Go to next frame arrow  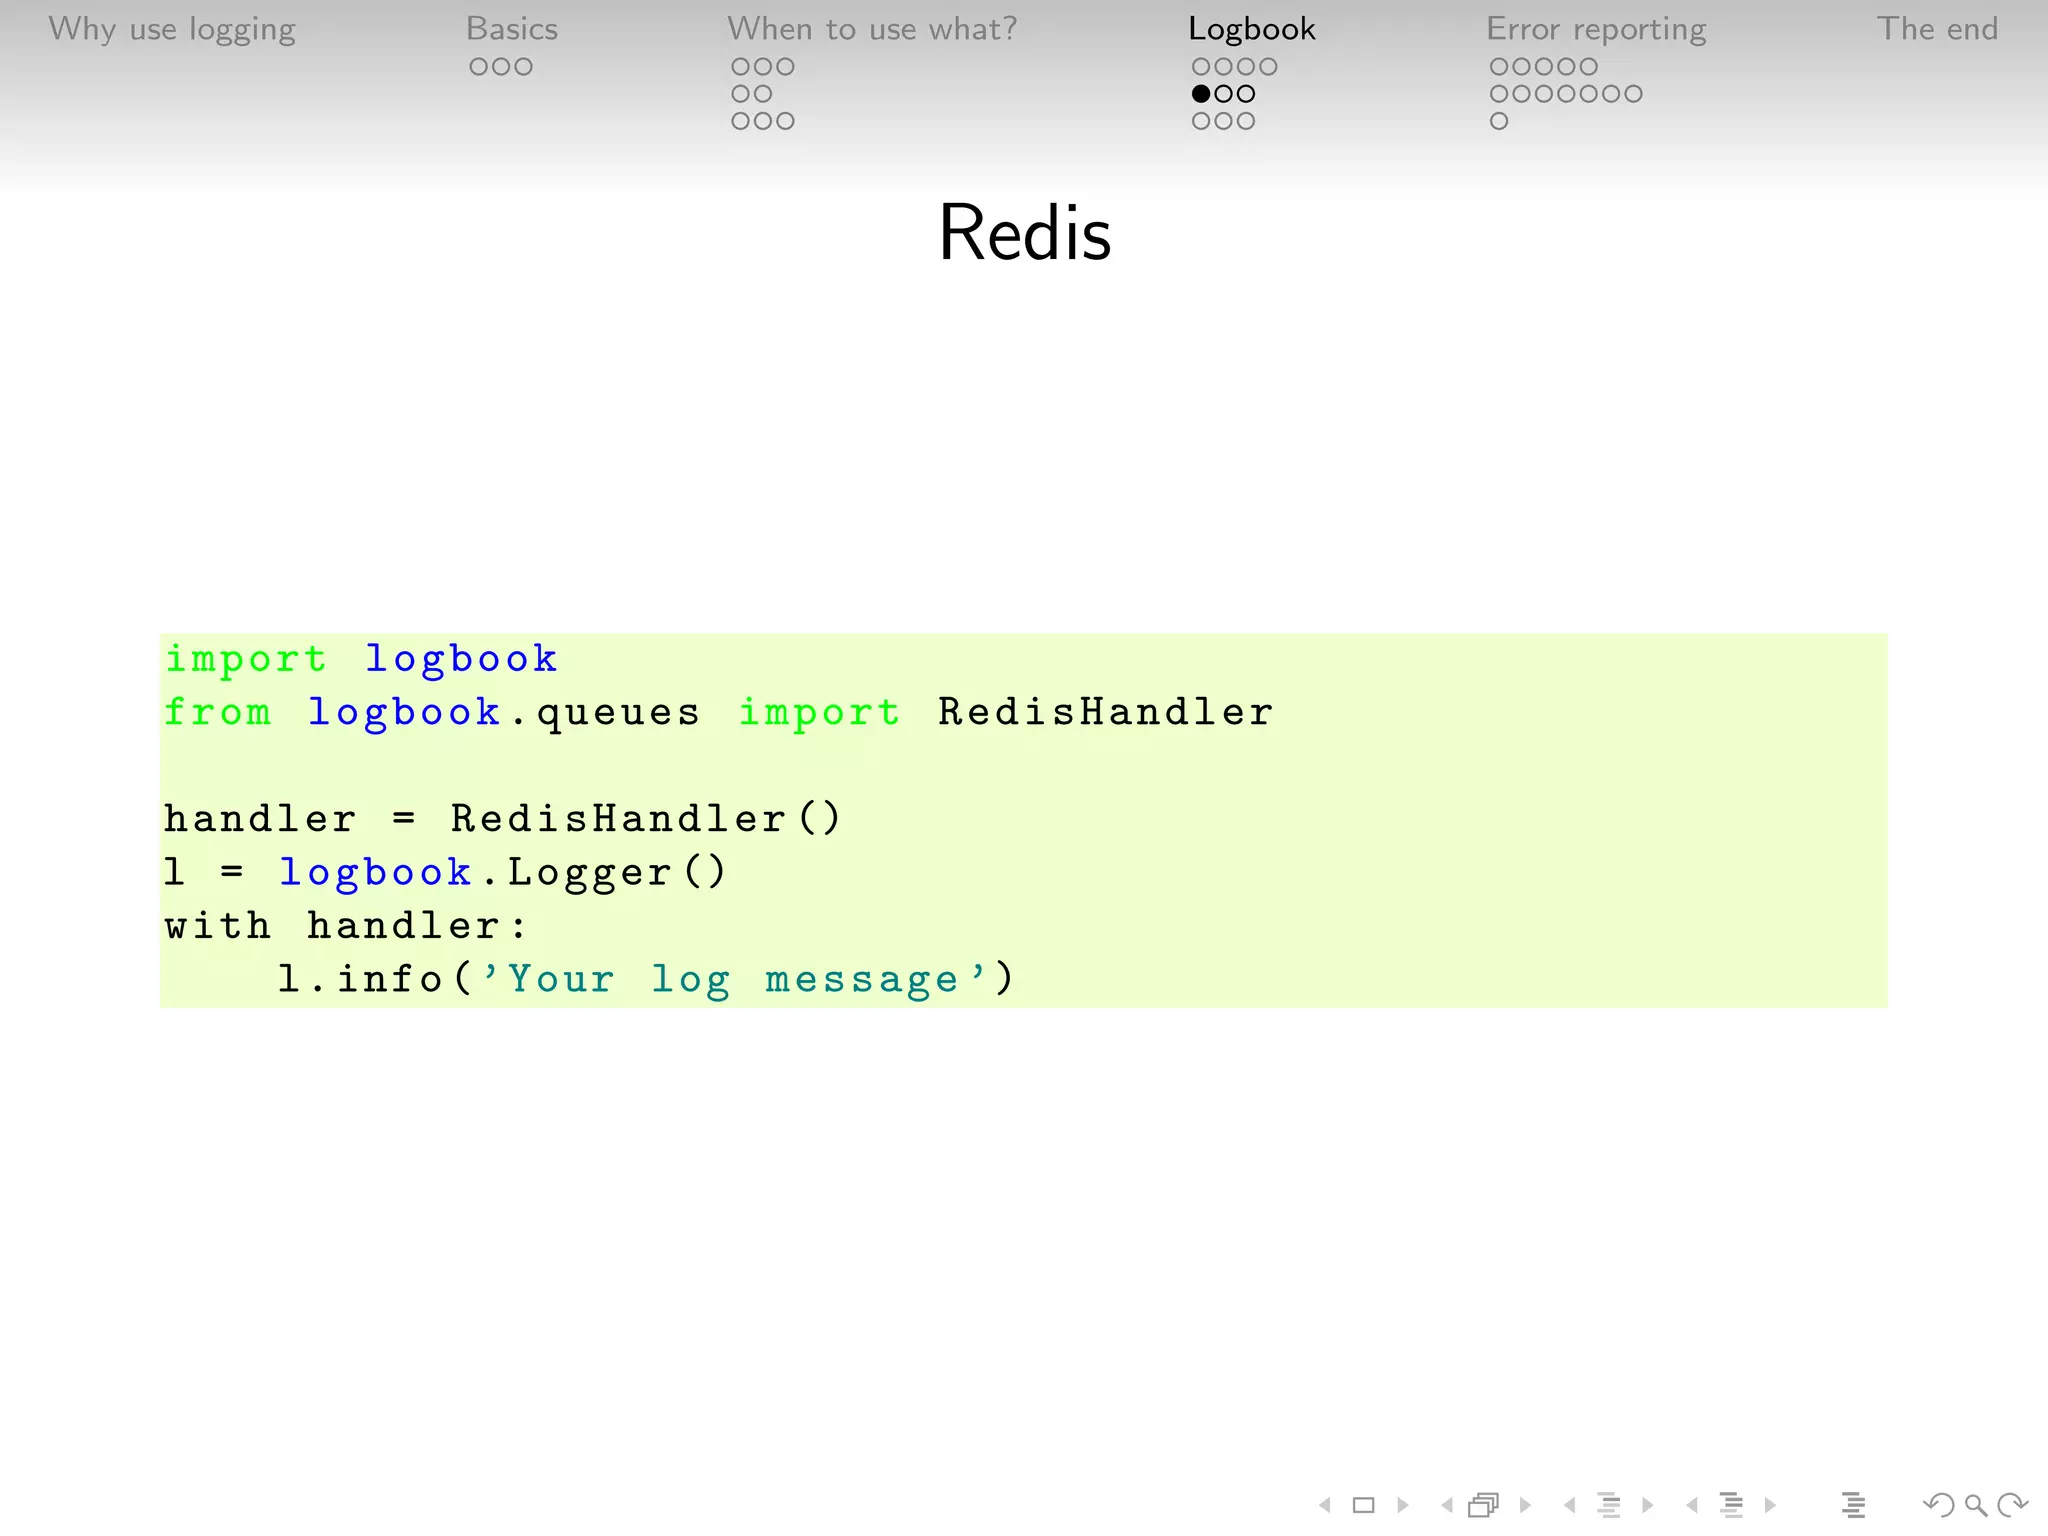tap(1525, 1504)
